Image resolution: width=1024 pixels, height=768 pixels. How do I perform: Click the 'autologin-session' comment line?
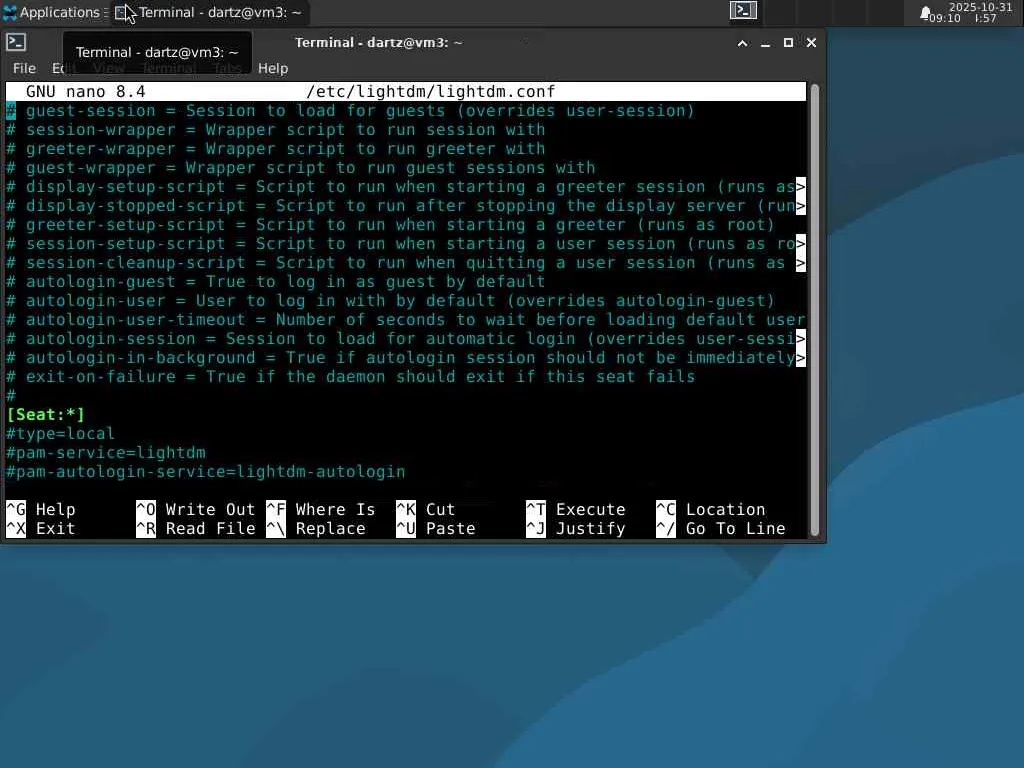click(x=406, y=339)
